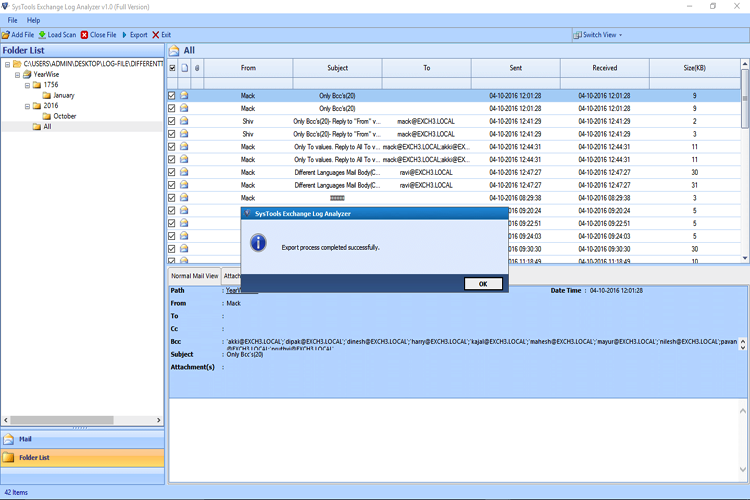Select the January folder in tree
This screenshot has height=500, width=750.
tap(64, 95)
